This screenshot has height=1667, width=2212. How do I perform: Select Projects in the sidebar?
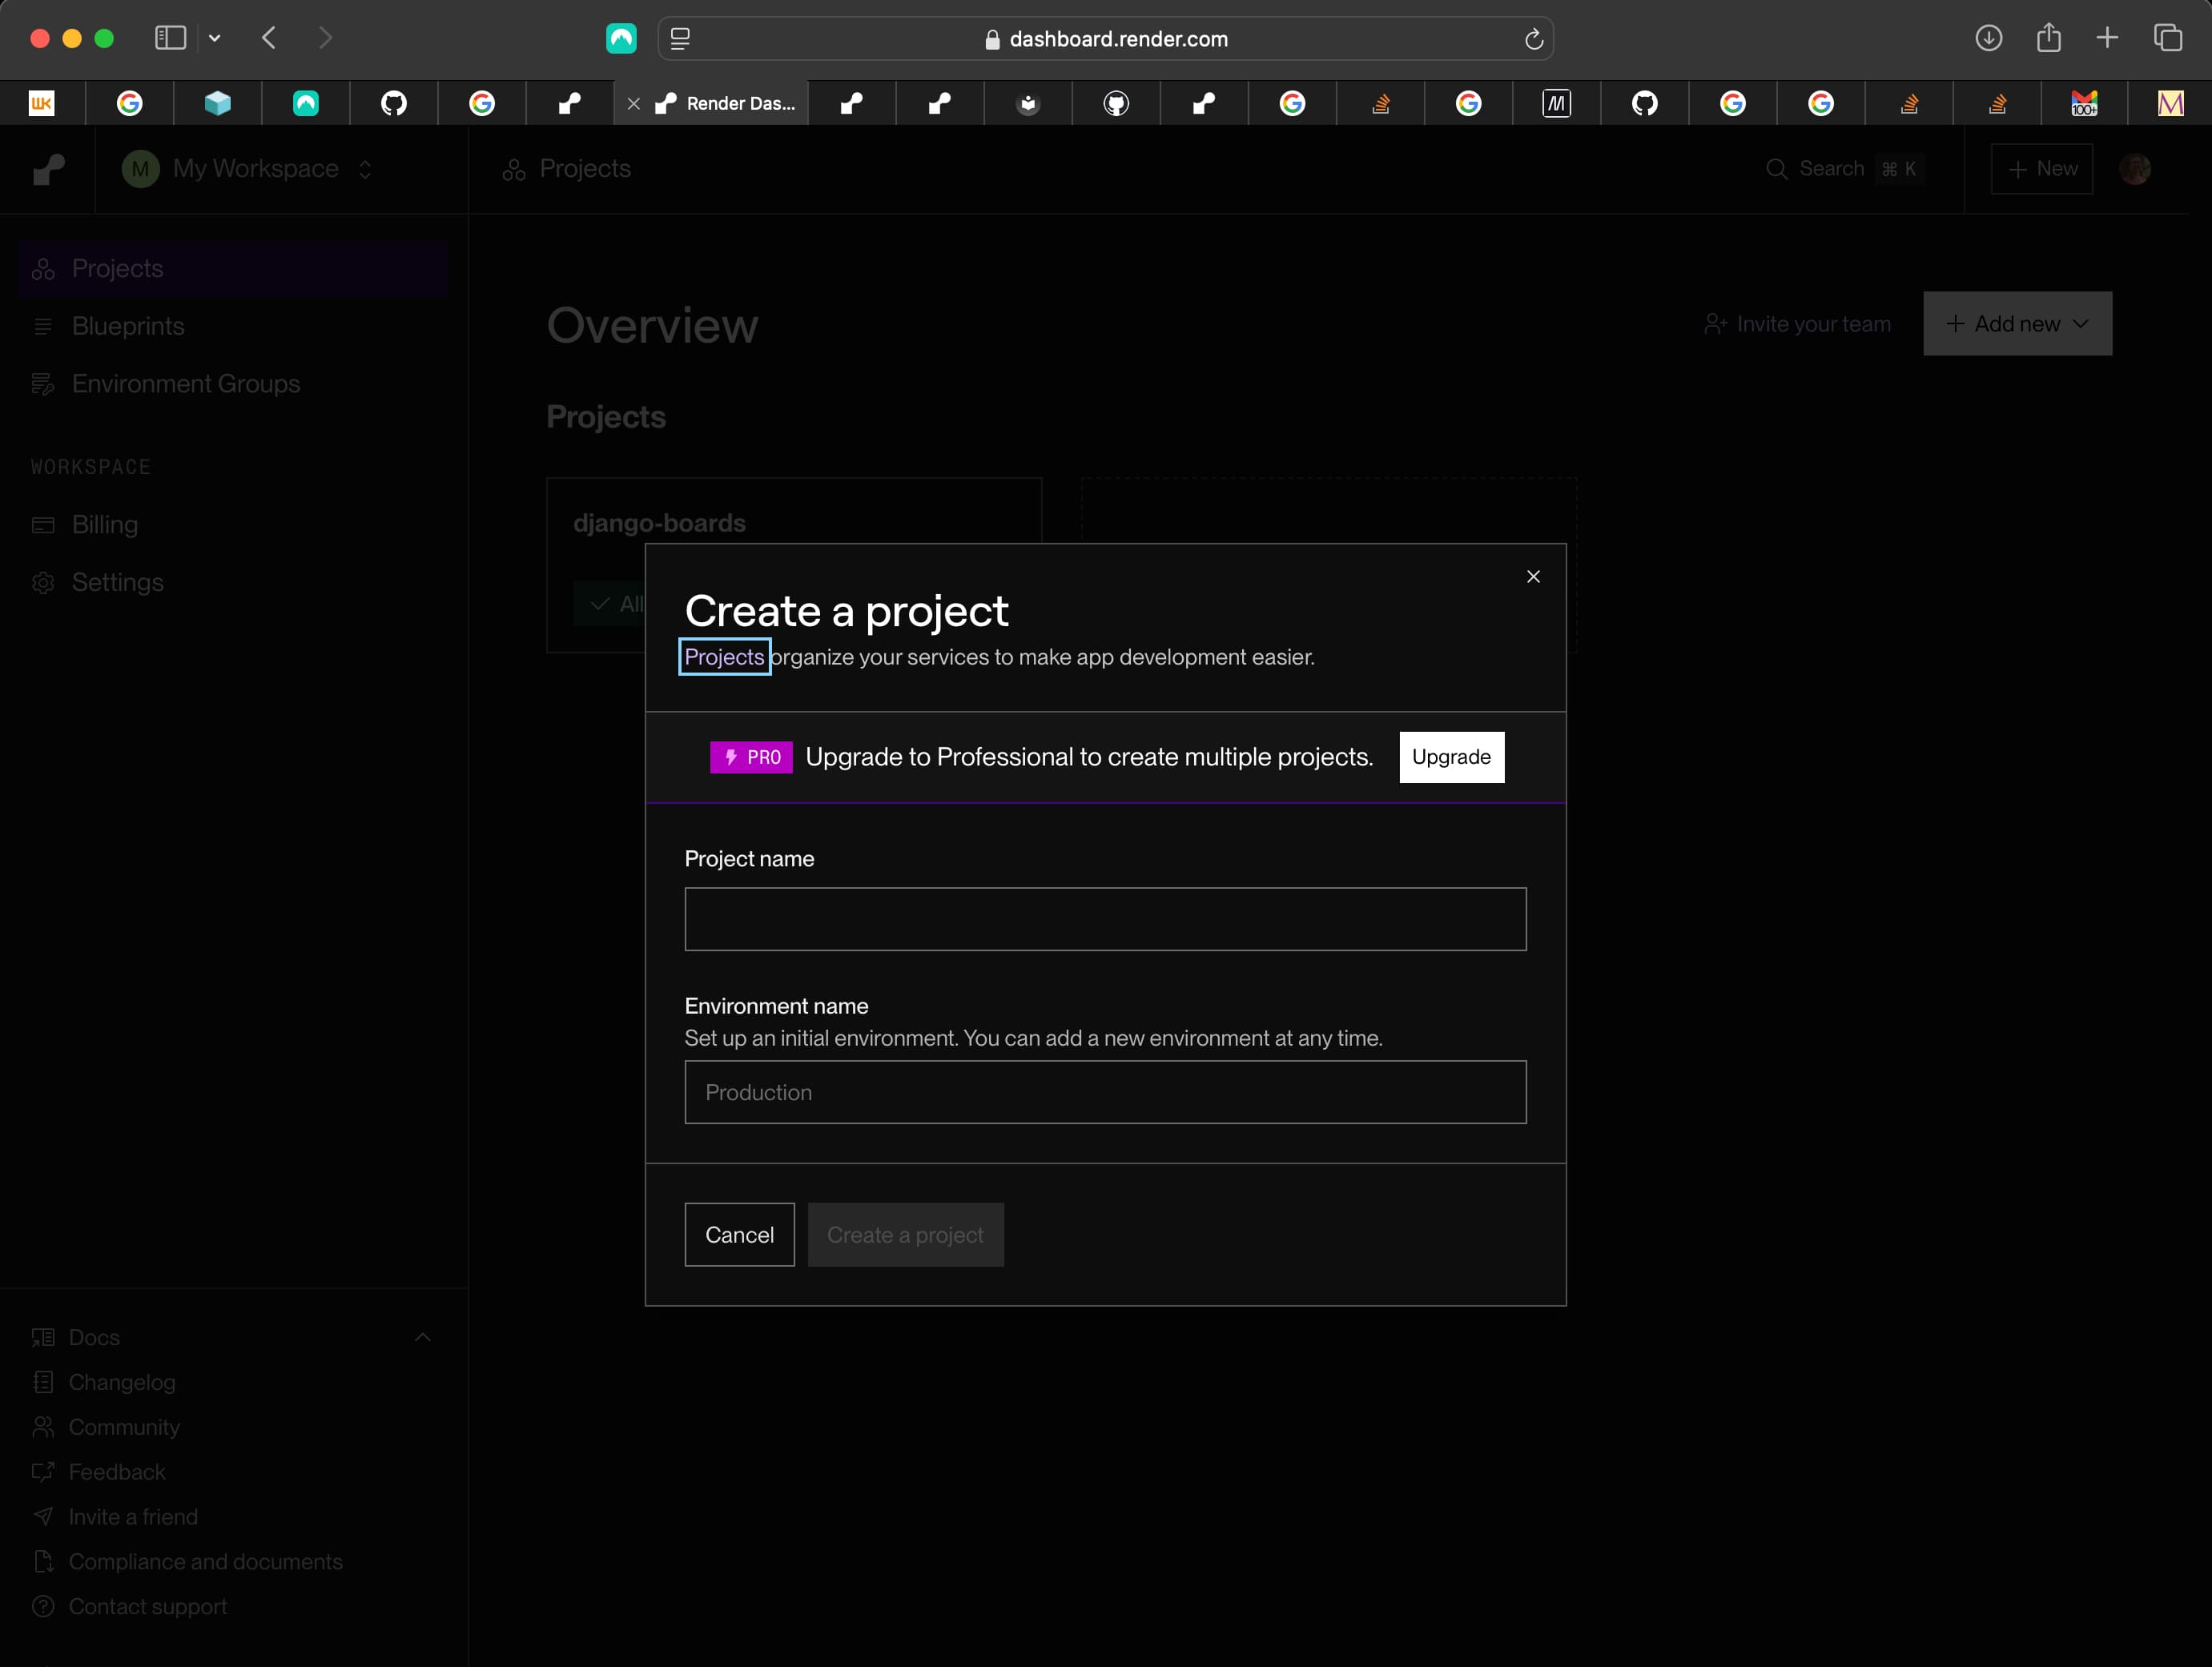[233, 268]
